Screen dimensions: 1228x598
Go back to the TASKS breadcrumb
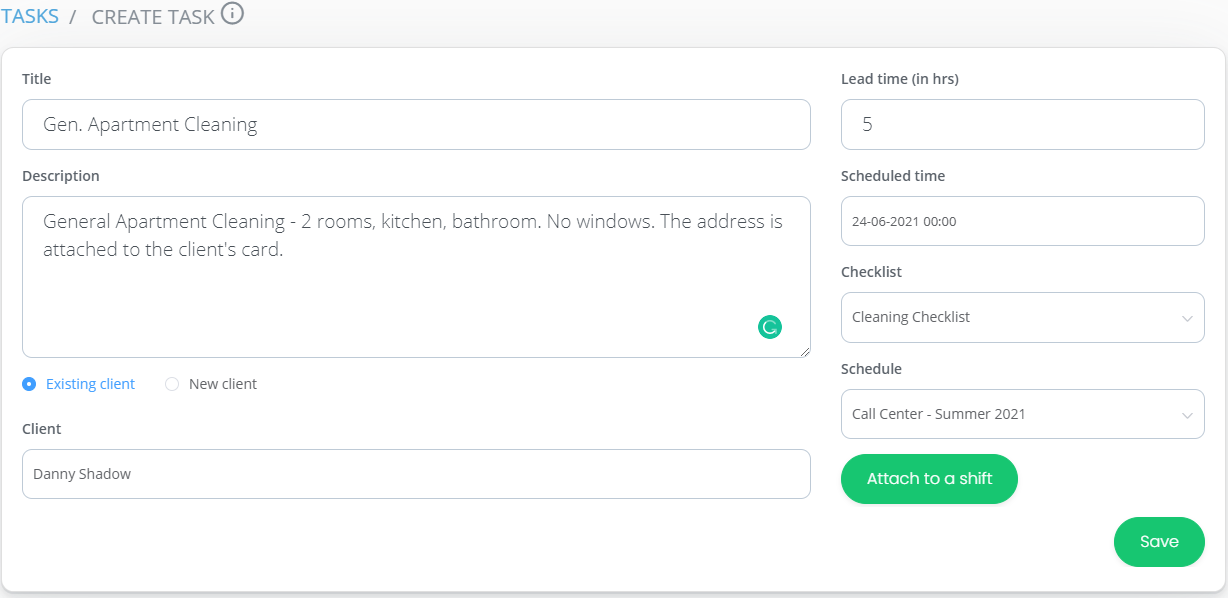29,16
